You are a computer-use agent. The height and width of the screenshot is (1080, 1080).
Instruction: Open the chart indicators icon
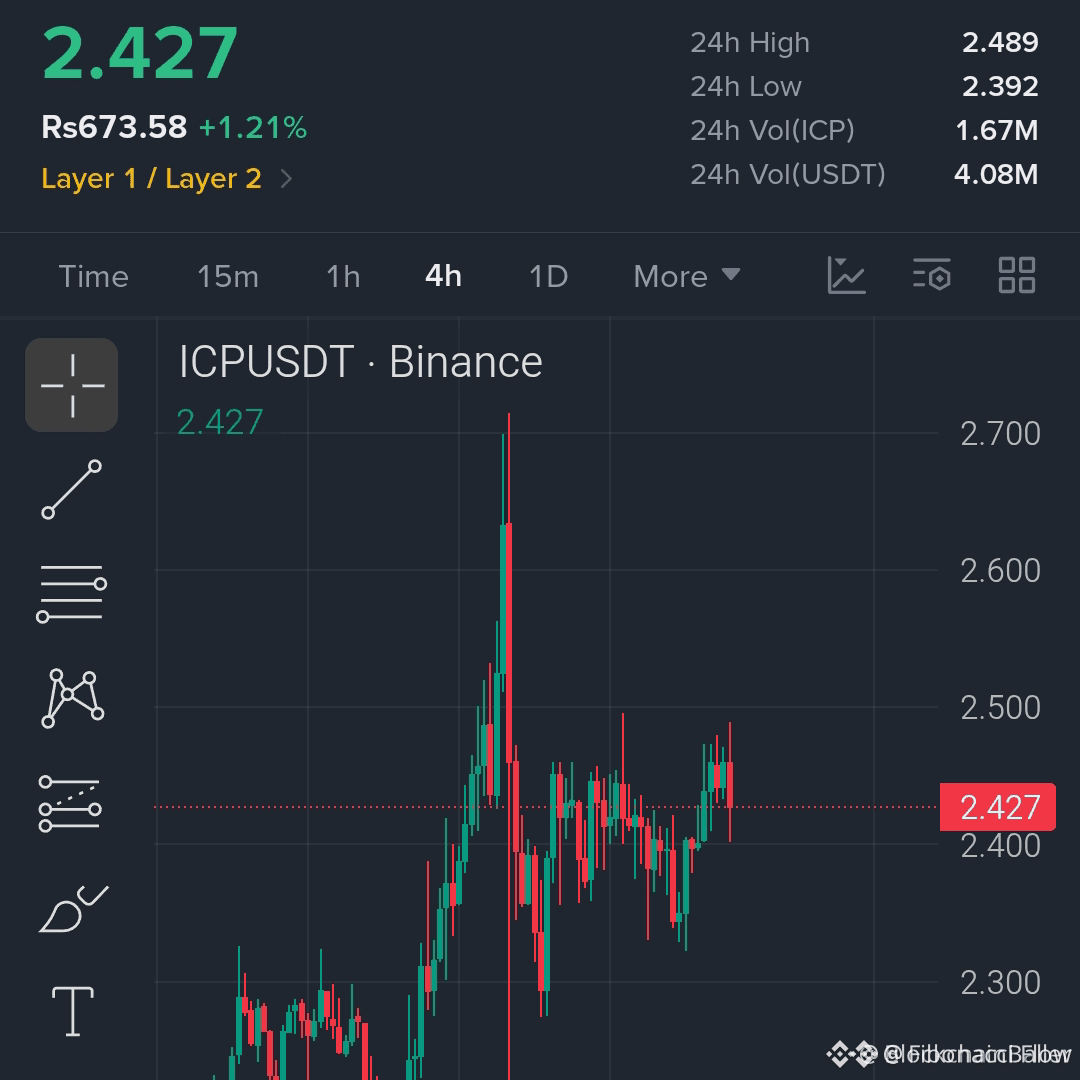click(x=846, y=276)
